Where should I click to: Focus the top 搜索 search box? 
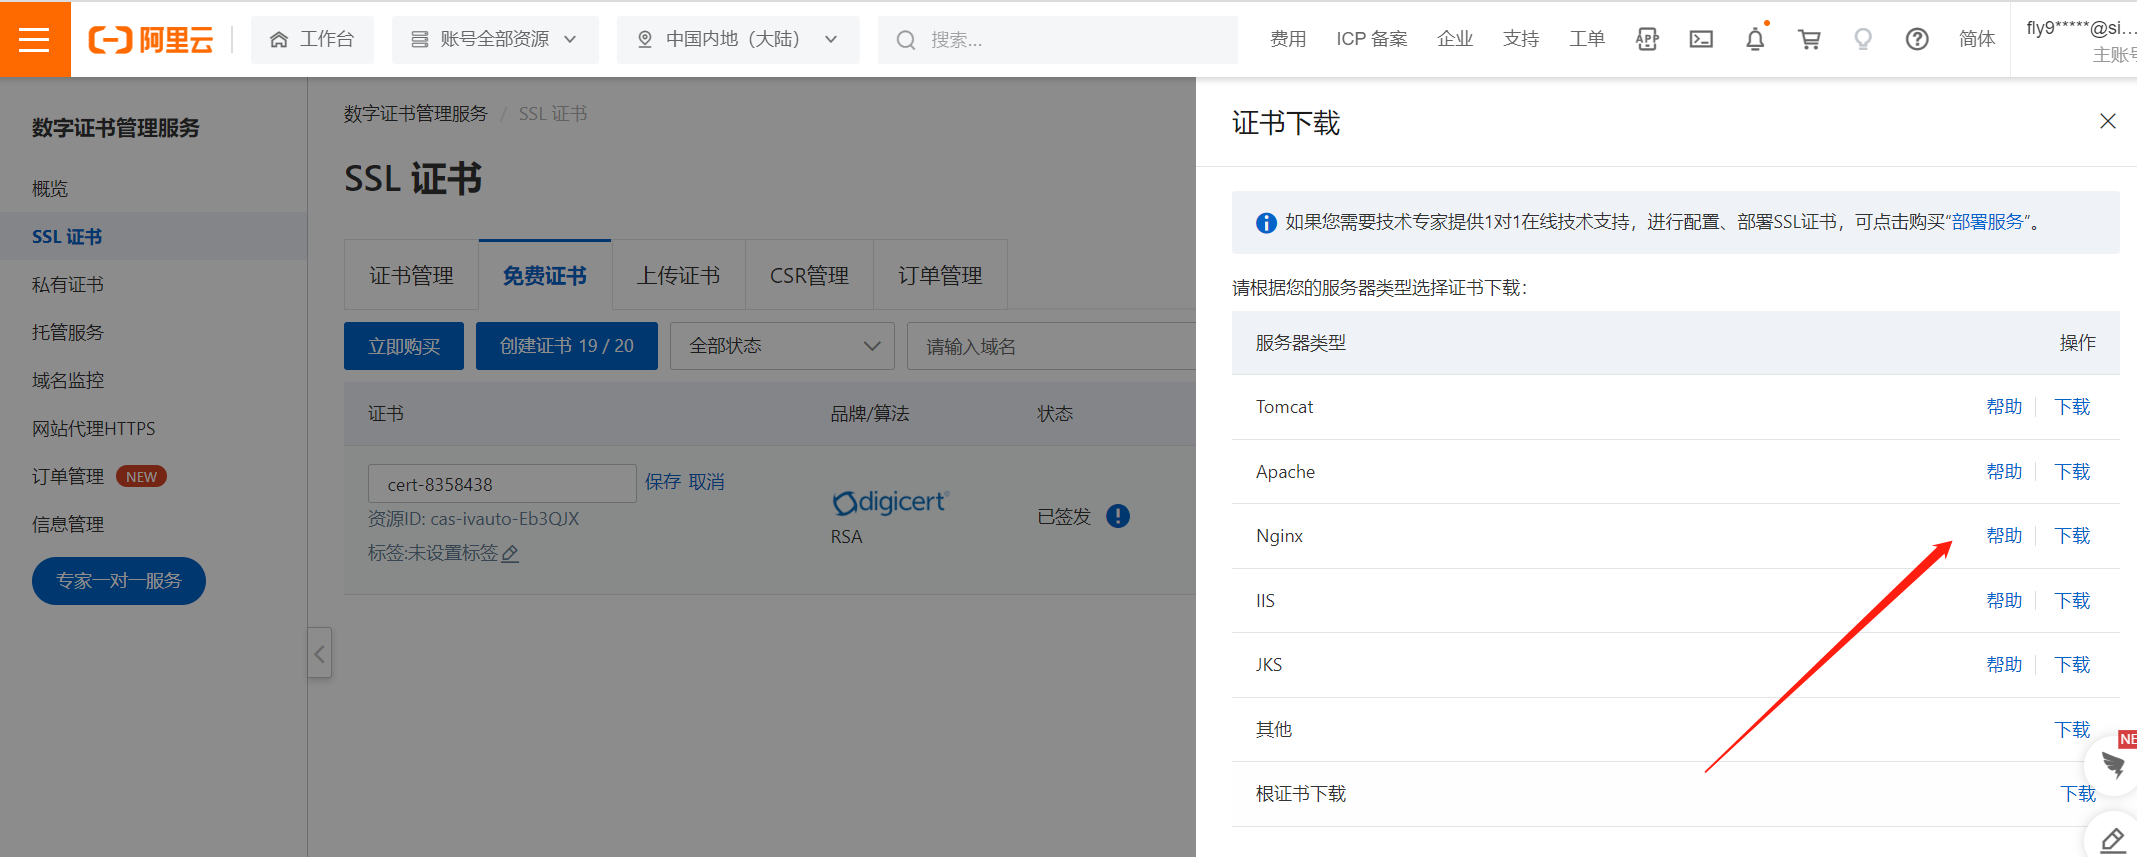pos(1058,40)
